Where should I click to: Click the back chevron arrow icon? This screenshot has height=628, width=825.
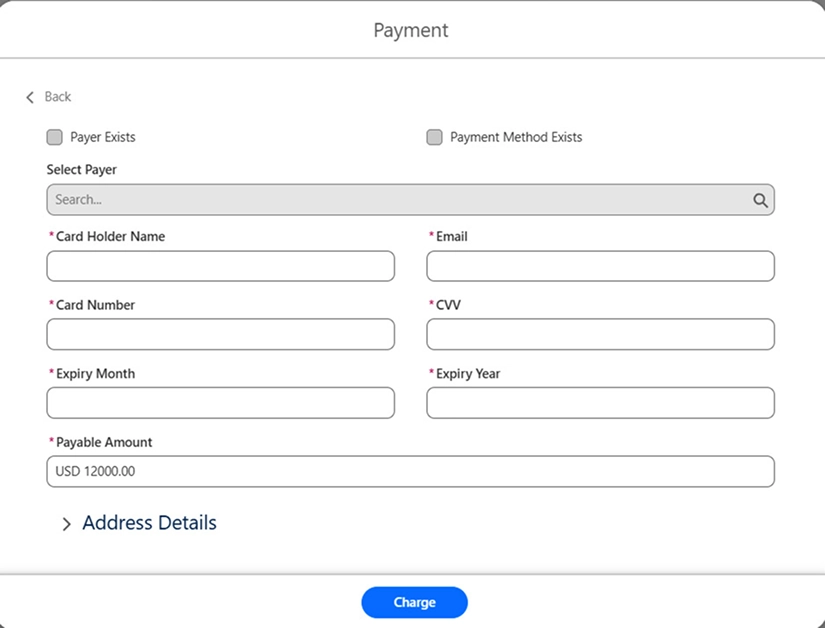click(30, 97)
